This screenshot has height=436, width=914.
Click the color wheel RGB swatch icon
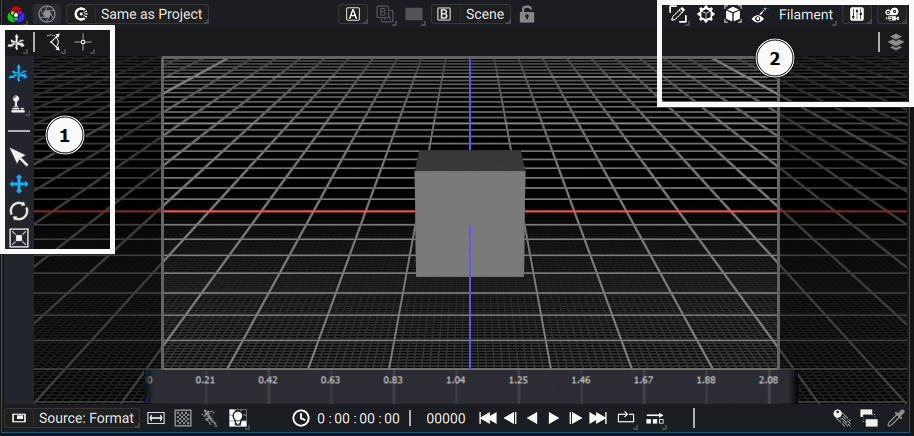pos(16,14)
